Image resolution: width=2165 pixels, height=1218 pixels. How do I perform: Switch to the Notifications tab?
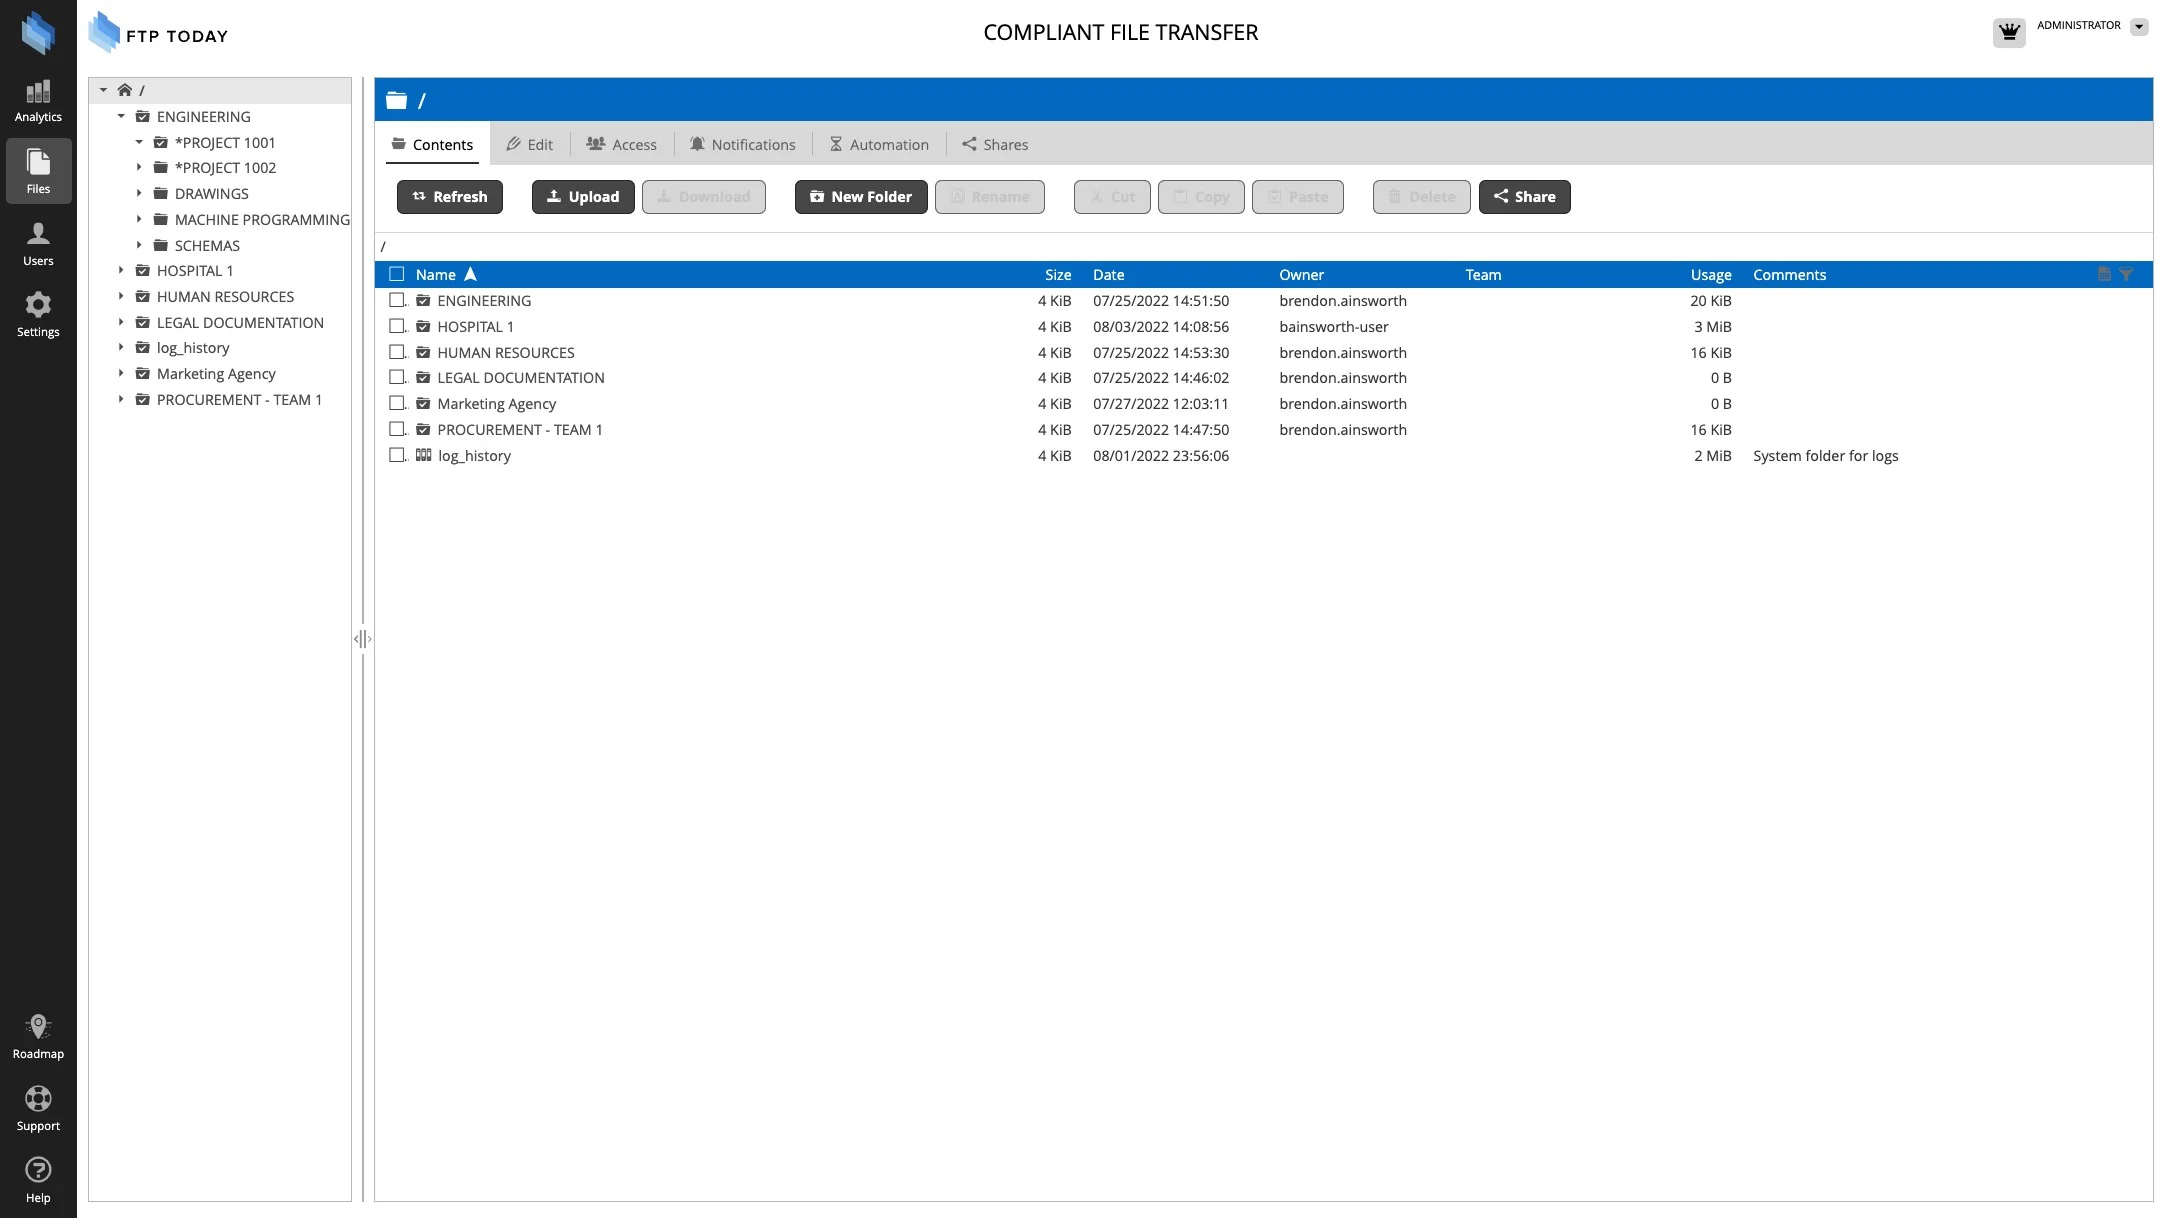click(x=742, y=144)
